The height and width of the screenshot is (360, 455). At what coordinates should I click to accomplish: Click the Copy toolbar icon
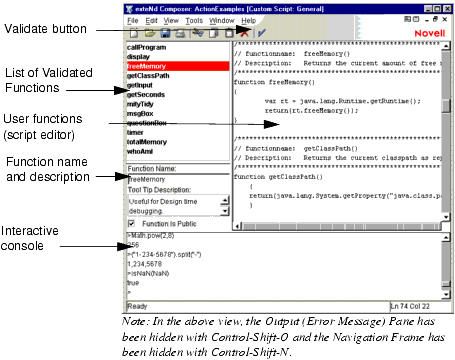[214, 33]
